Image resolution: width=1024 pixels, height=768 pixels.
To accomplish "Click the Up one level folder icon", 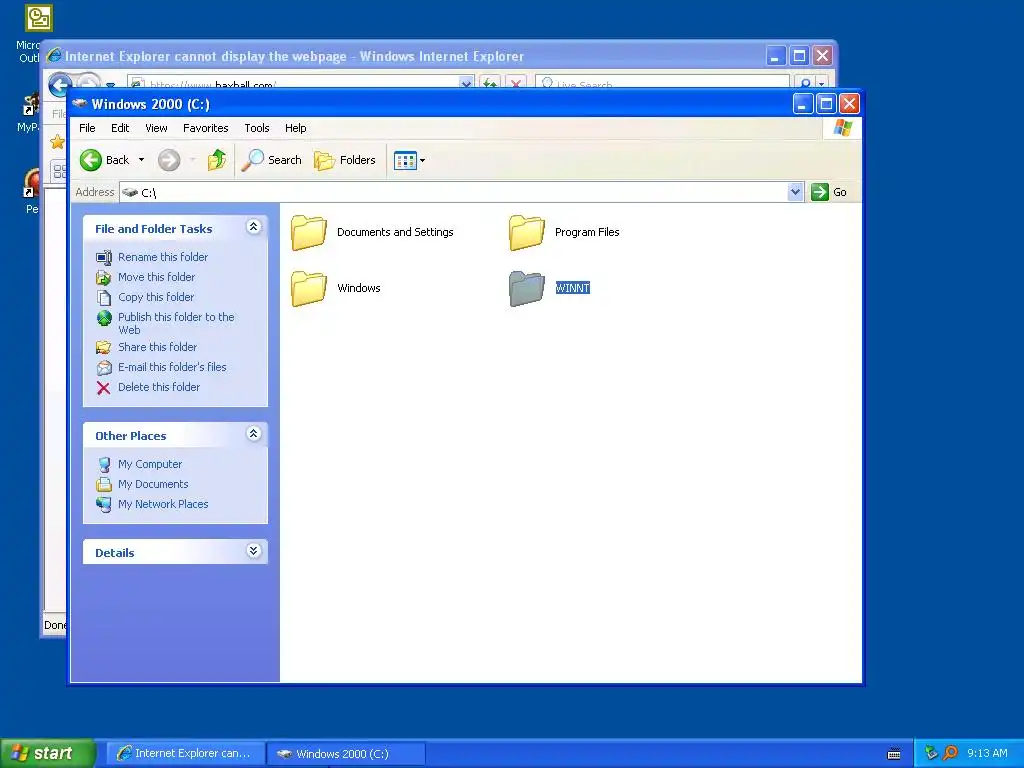I will 217,160.
